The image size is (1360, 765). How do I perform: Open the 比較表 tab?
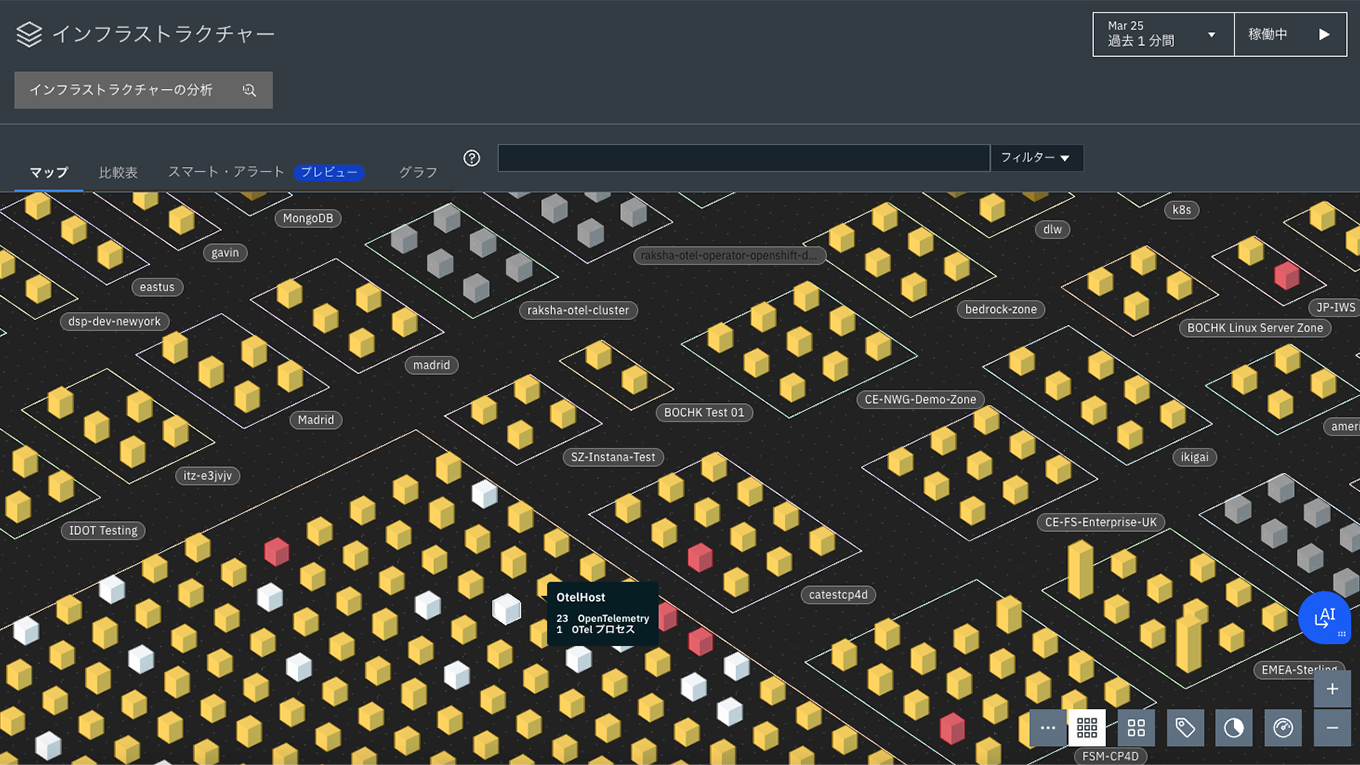point(118,172)
